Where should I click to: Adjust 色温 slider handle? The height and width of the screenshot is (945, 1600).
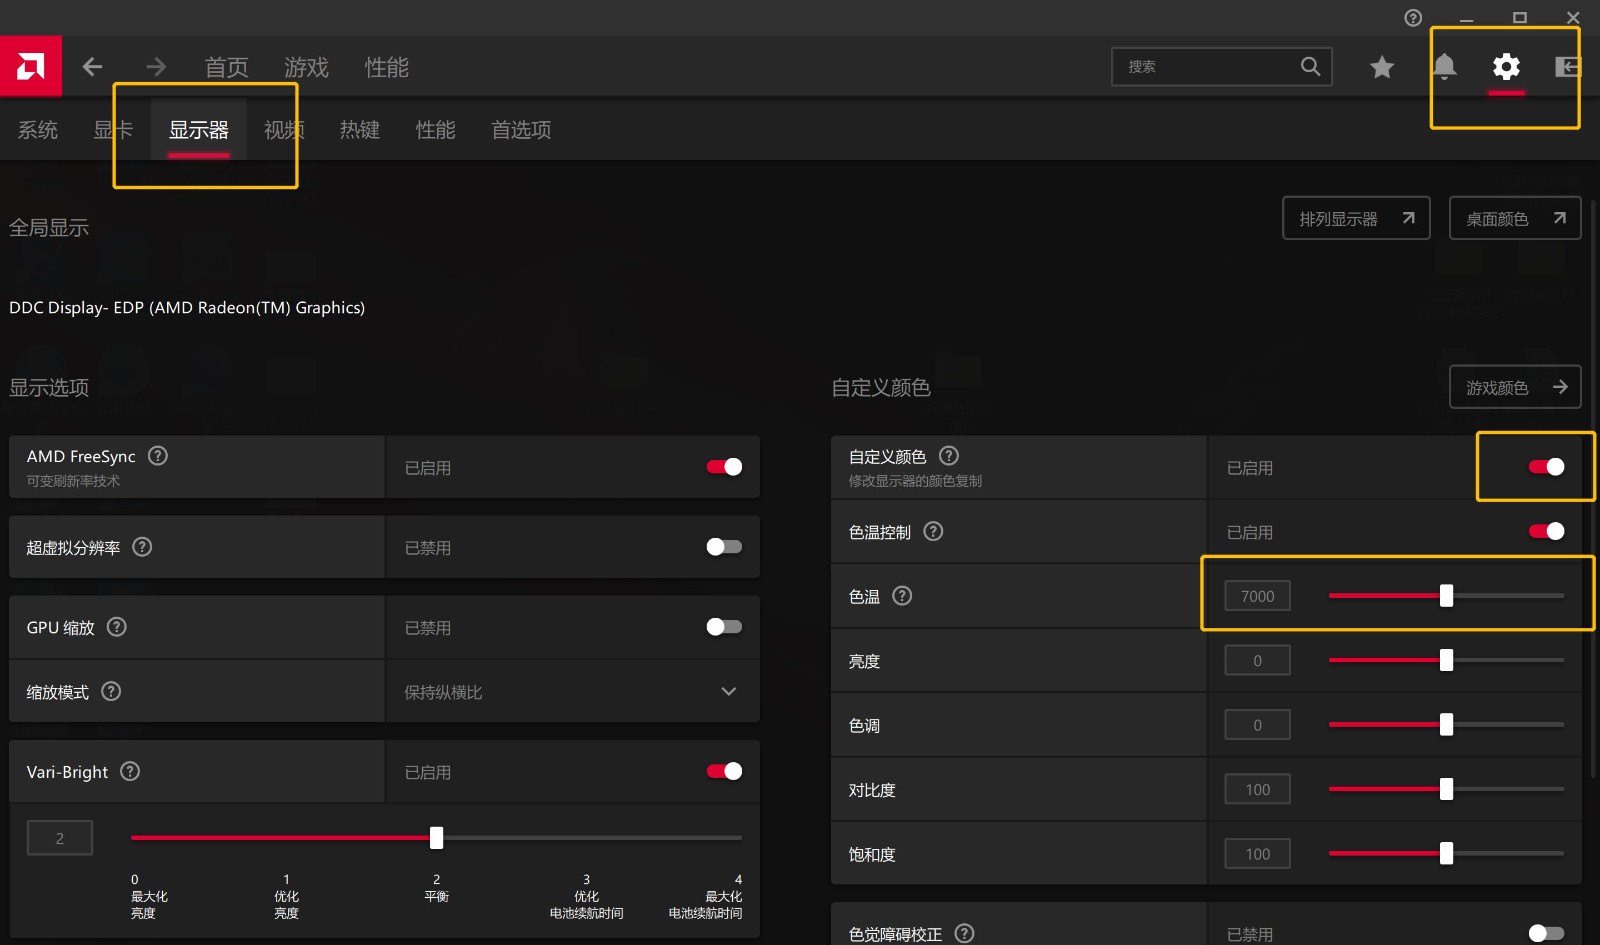(x=1446, y=596)
